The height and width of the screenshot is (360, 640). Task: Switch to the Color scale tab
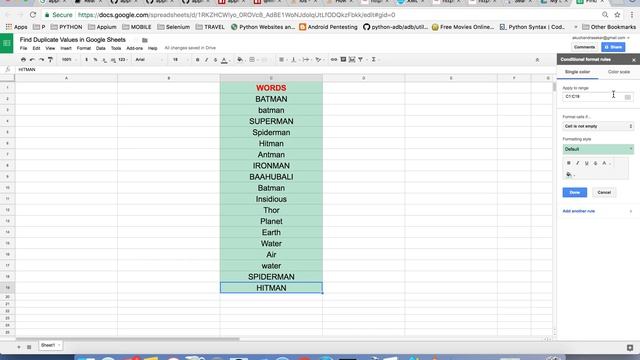pos(619,72)
